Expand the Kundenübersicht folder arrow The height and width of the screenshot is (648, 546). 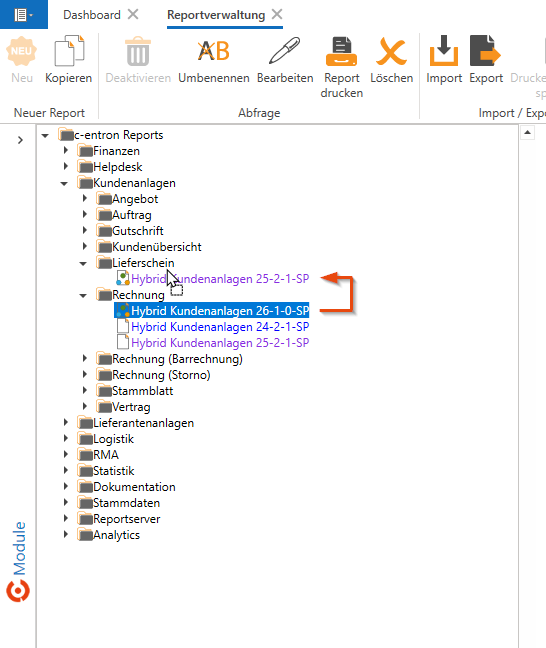pyautogui.click(x=85, y=246)
